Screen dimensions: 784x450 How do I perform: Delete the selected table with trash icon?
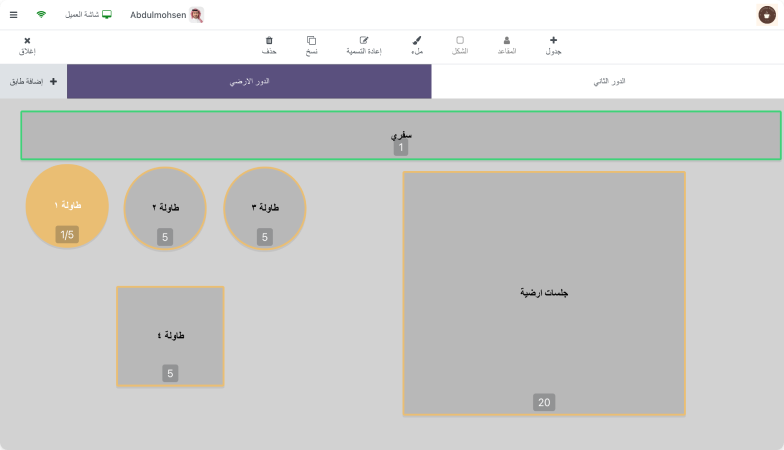269,41
